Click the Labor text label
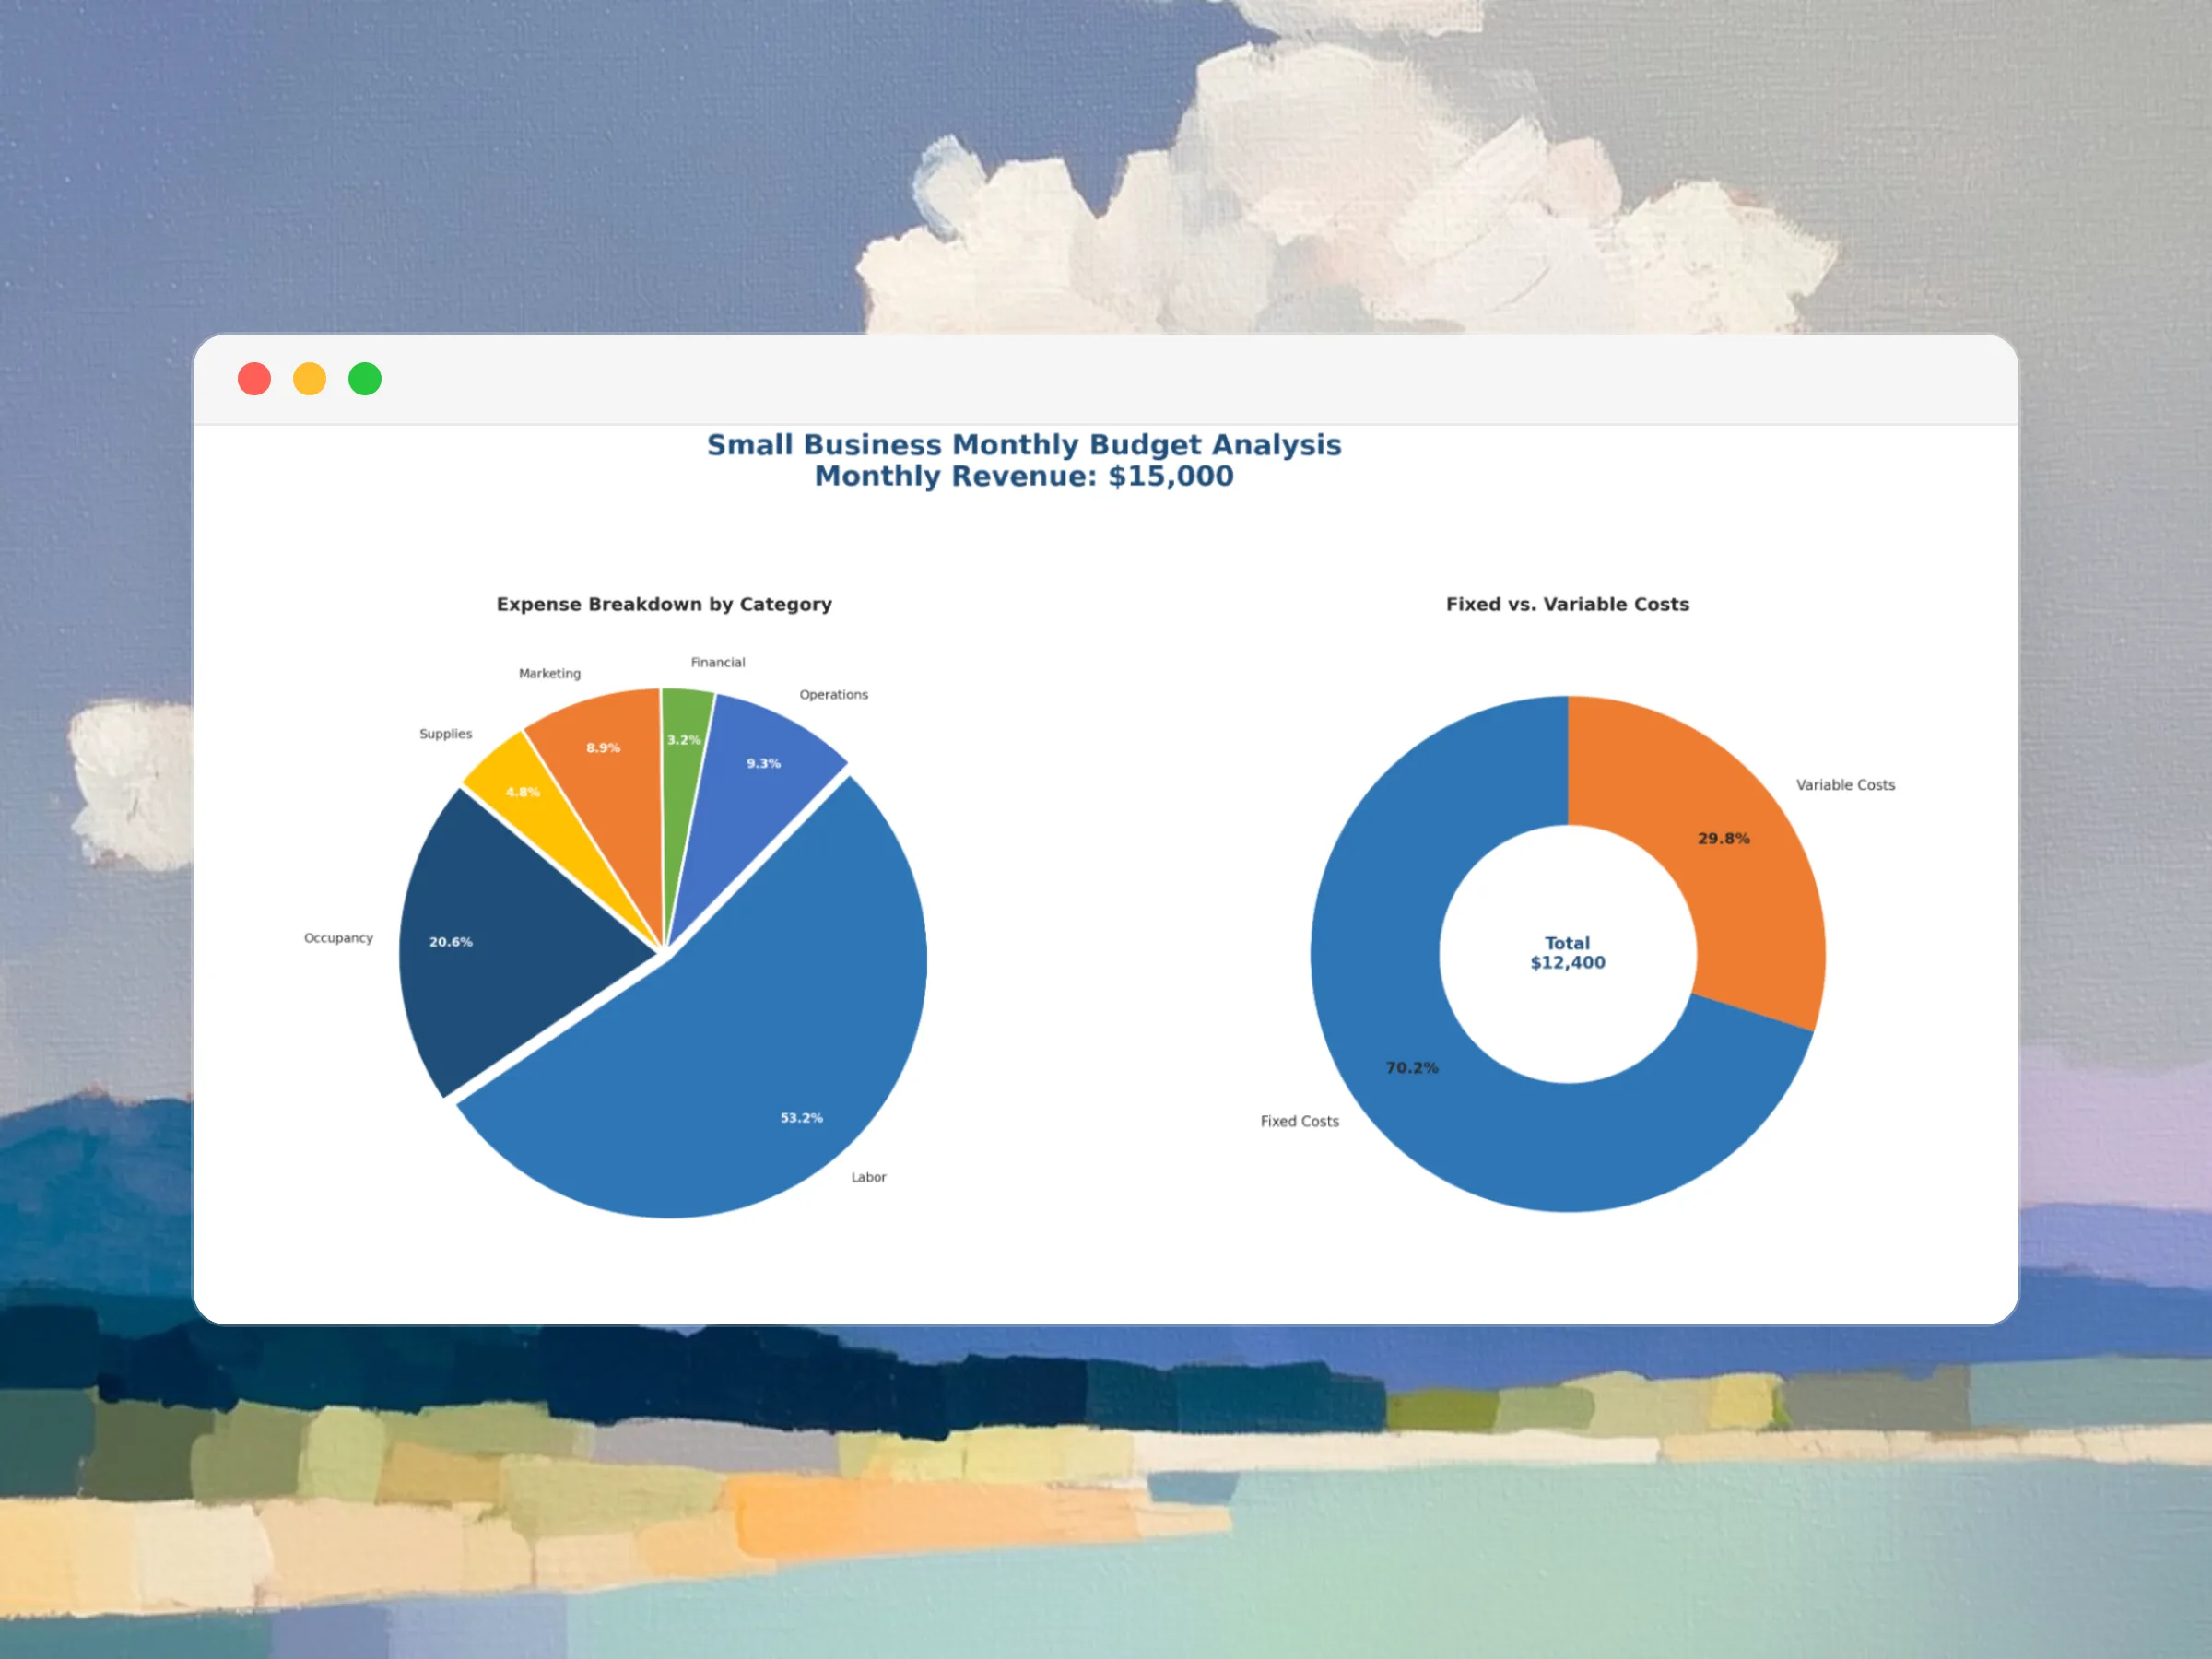 868,1177
